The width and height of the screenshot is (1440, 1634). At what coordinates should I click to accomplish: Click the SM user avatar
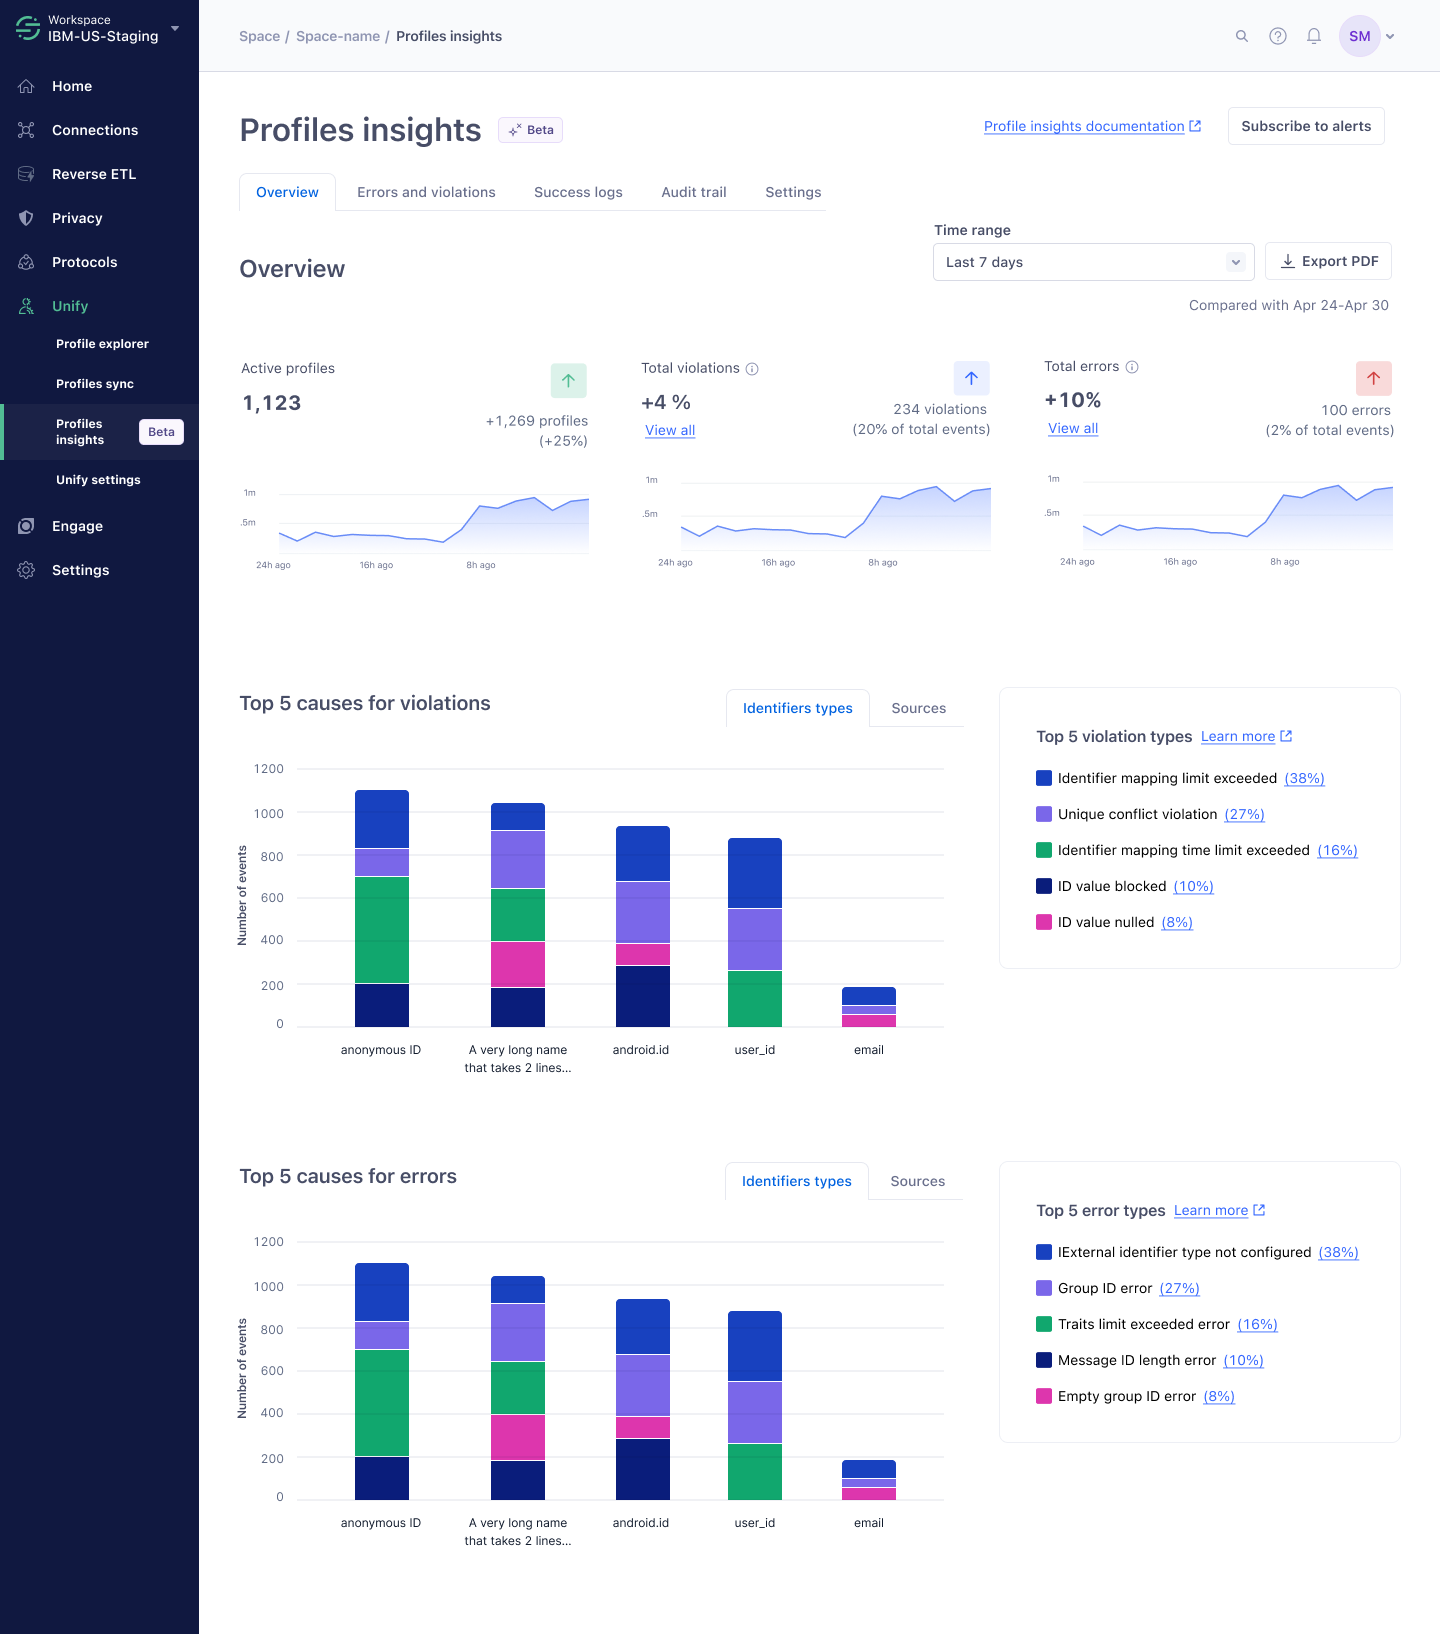click(1360, 36)
